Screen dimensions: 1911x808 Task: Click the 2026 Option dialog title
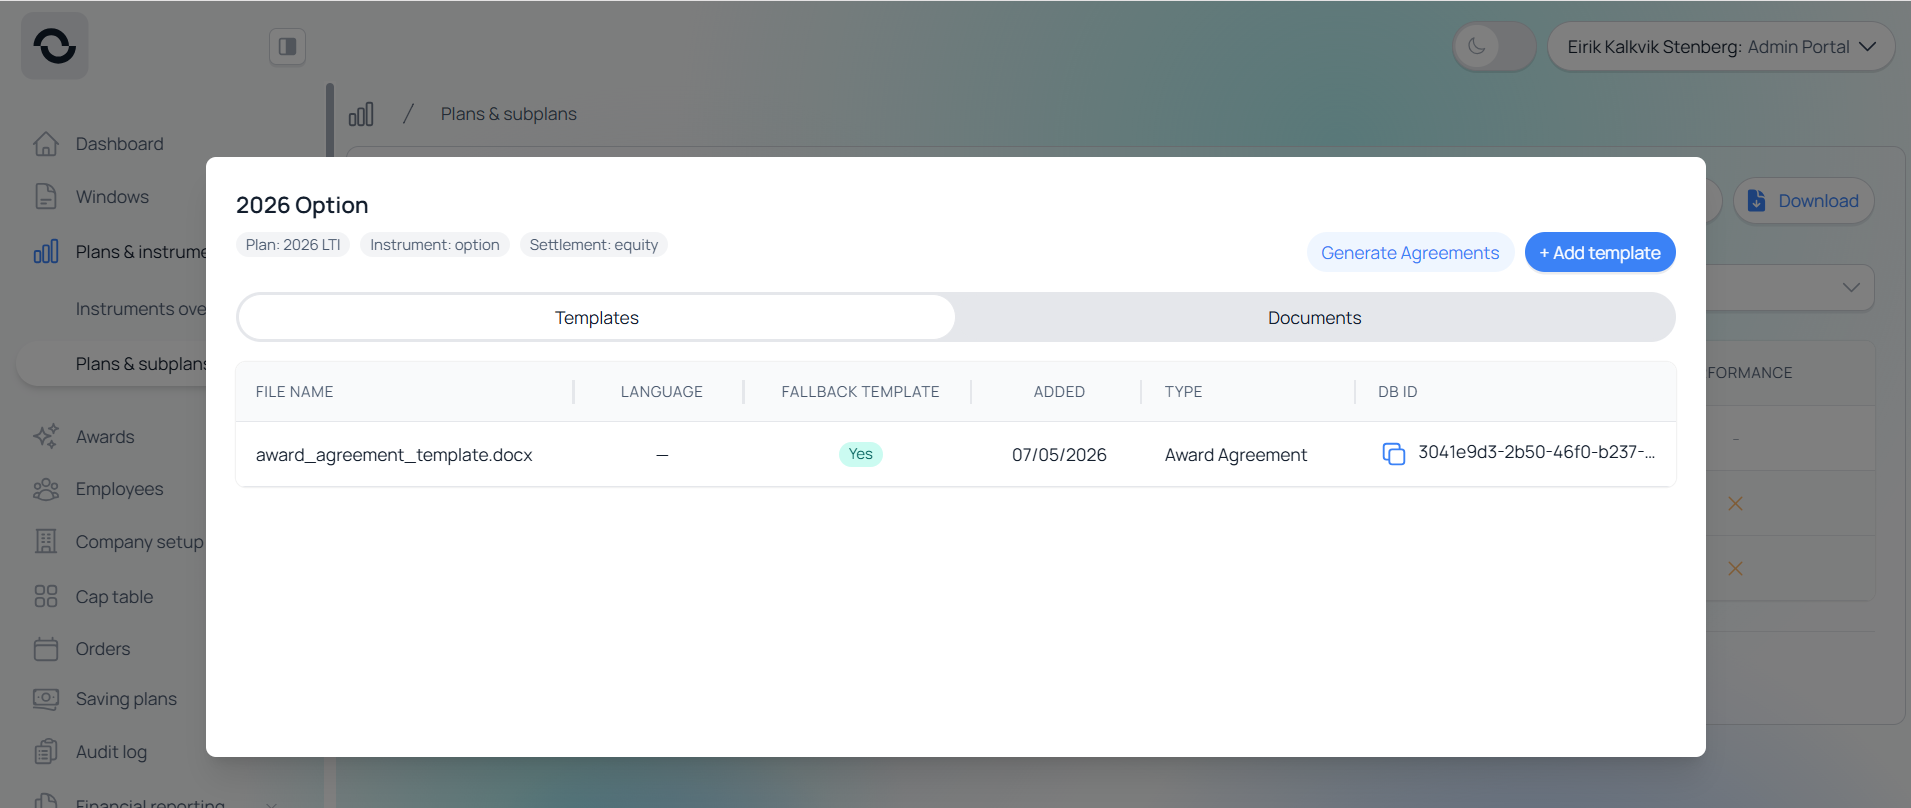[302, 205]
